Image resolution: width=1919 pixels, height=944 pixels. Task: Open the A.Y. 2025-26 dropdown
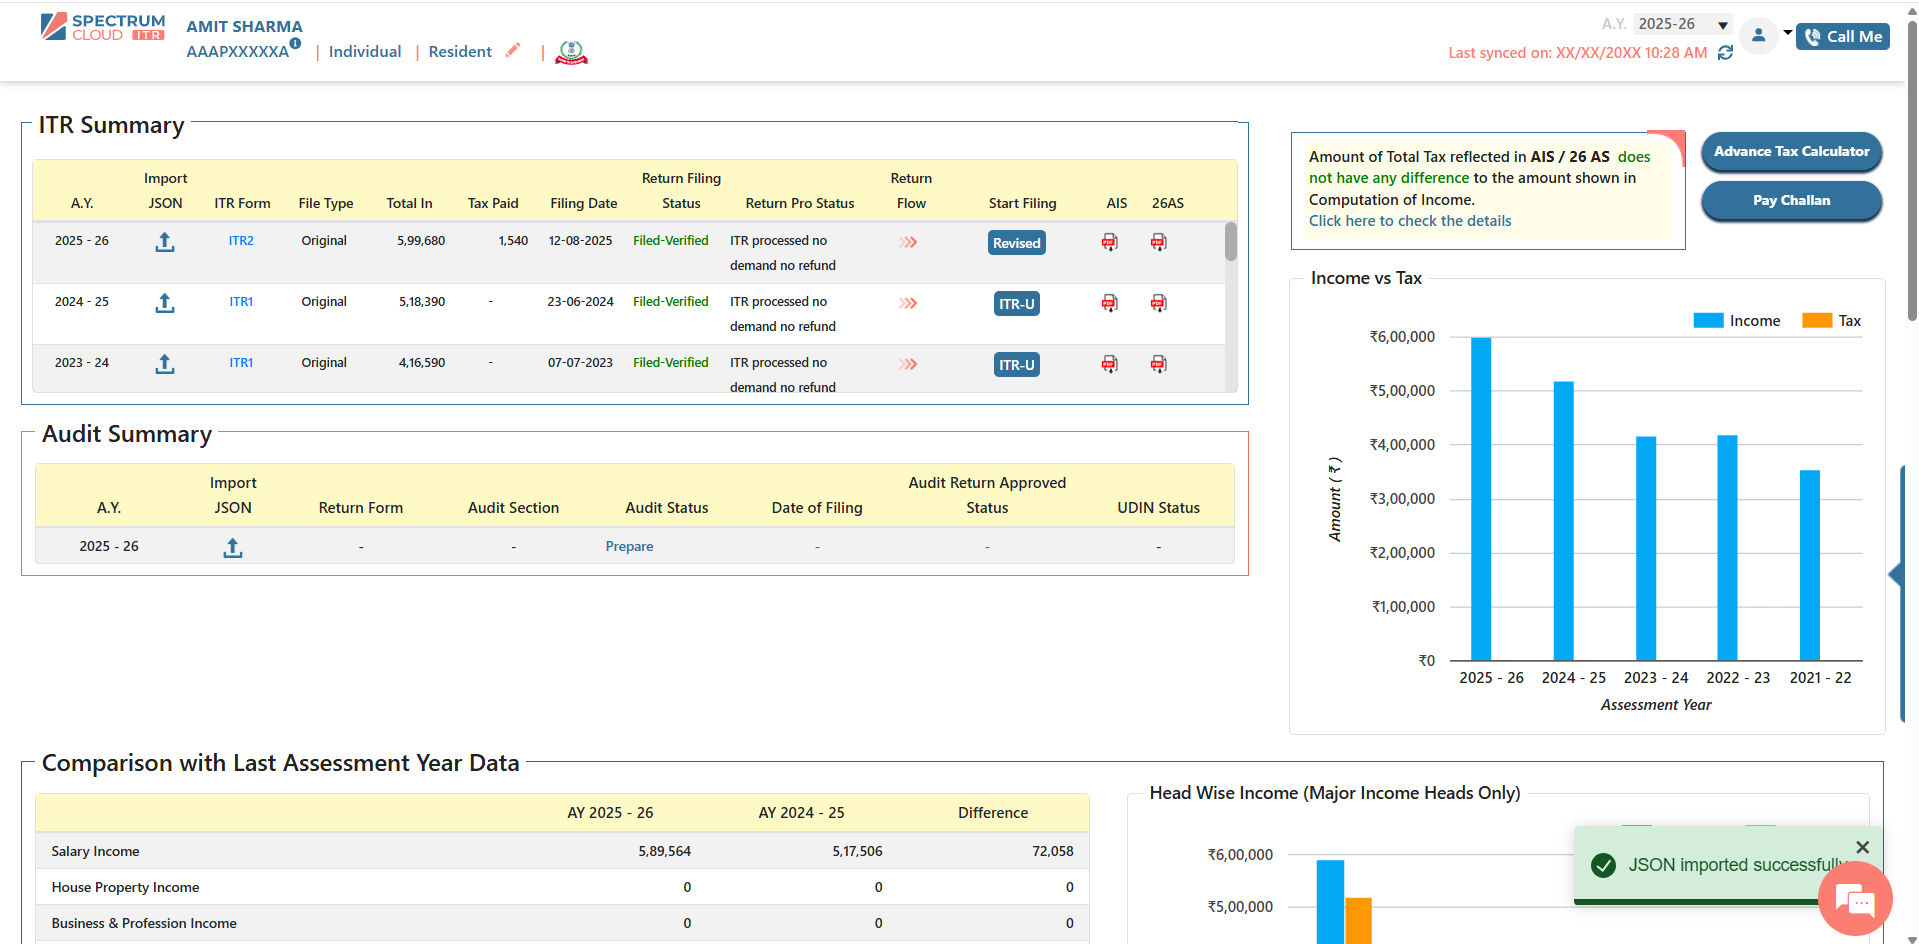pyautogui.click(x=1683, y=24)
